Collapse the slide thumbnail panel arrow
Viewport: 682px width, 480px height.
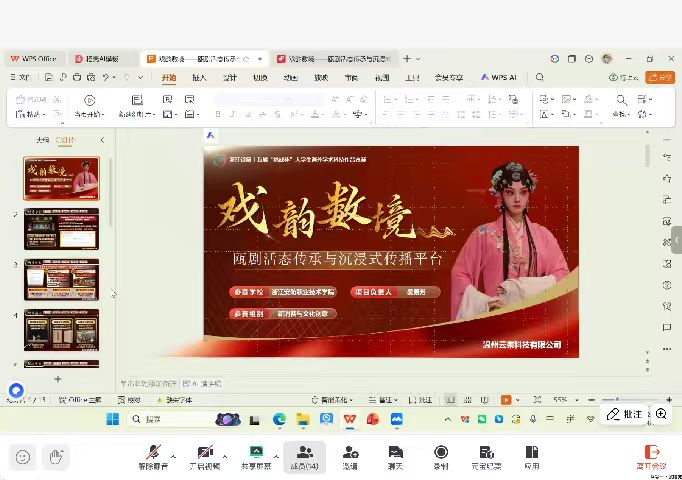(x=102, y=141)
